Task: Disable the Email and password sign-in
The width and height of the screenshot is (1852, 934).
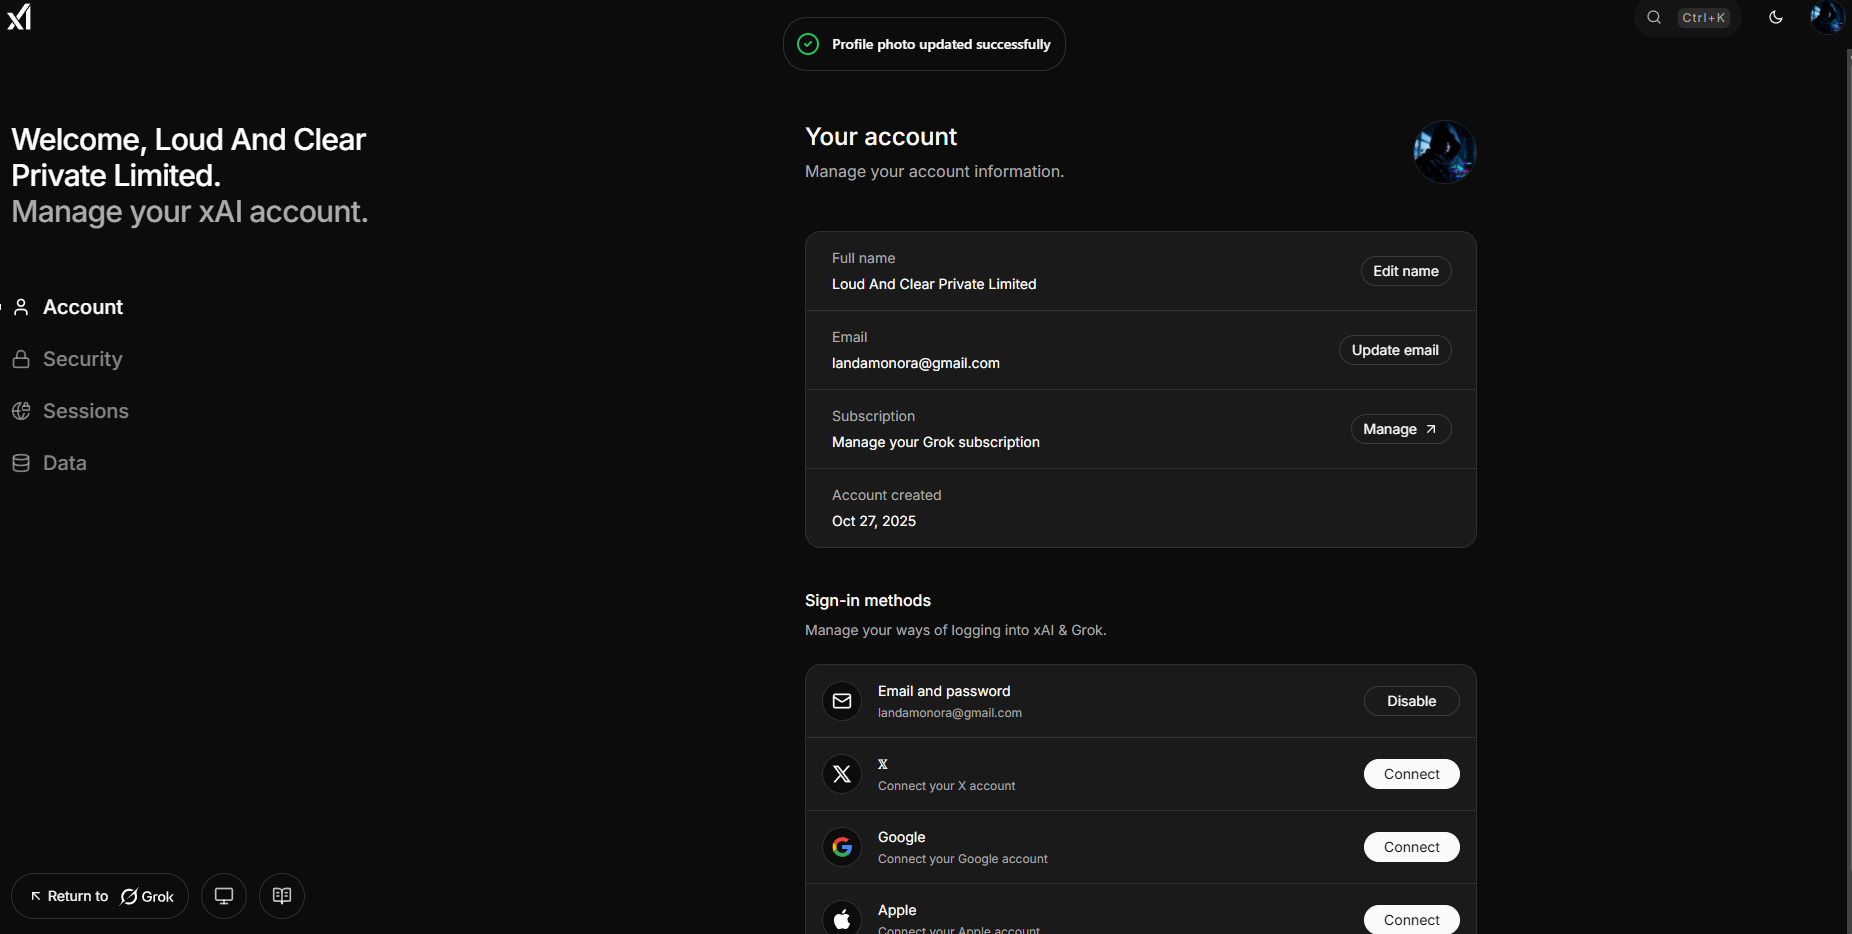Action: 1412,701
